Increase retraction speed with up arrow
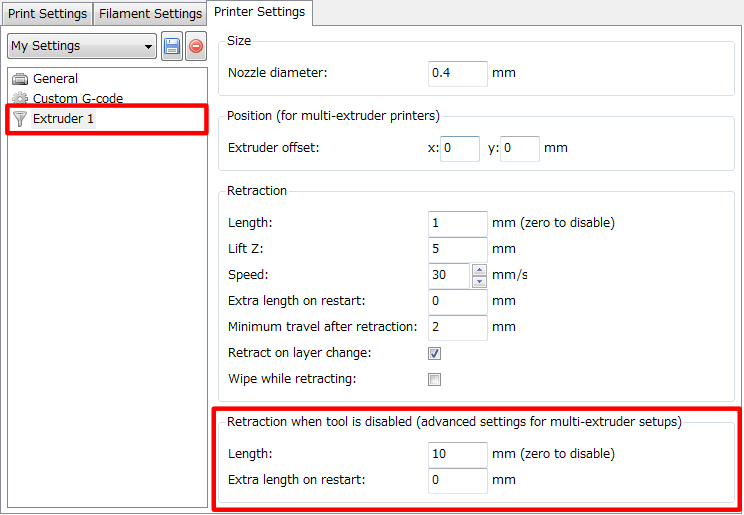 [479, 270]
